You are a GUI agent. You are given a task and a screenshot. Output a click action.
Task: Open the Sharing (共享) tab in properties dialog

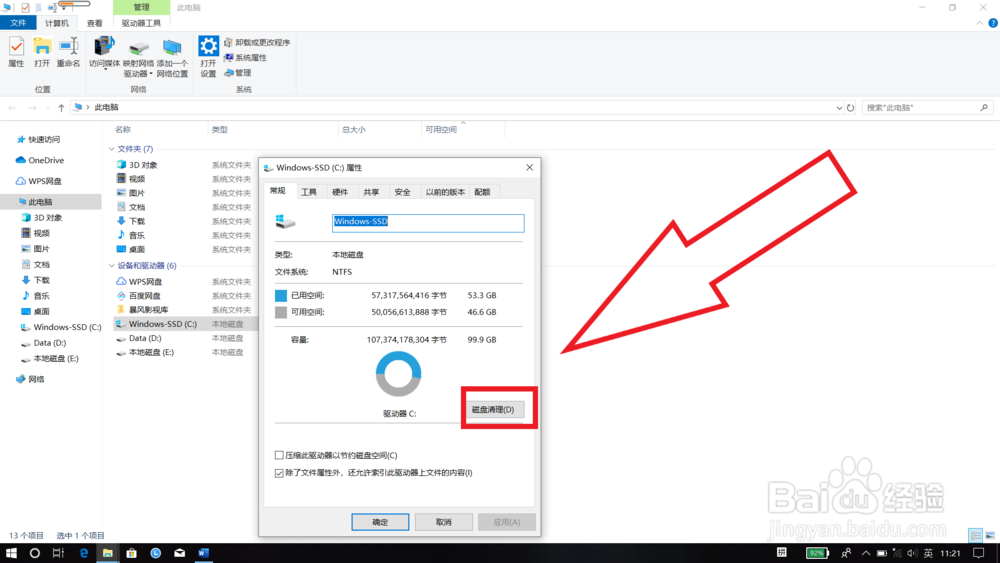pyautogui.click(x=371, y=192)
